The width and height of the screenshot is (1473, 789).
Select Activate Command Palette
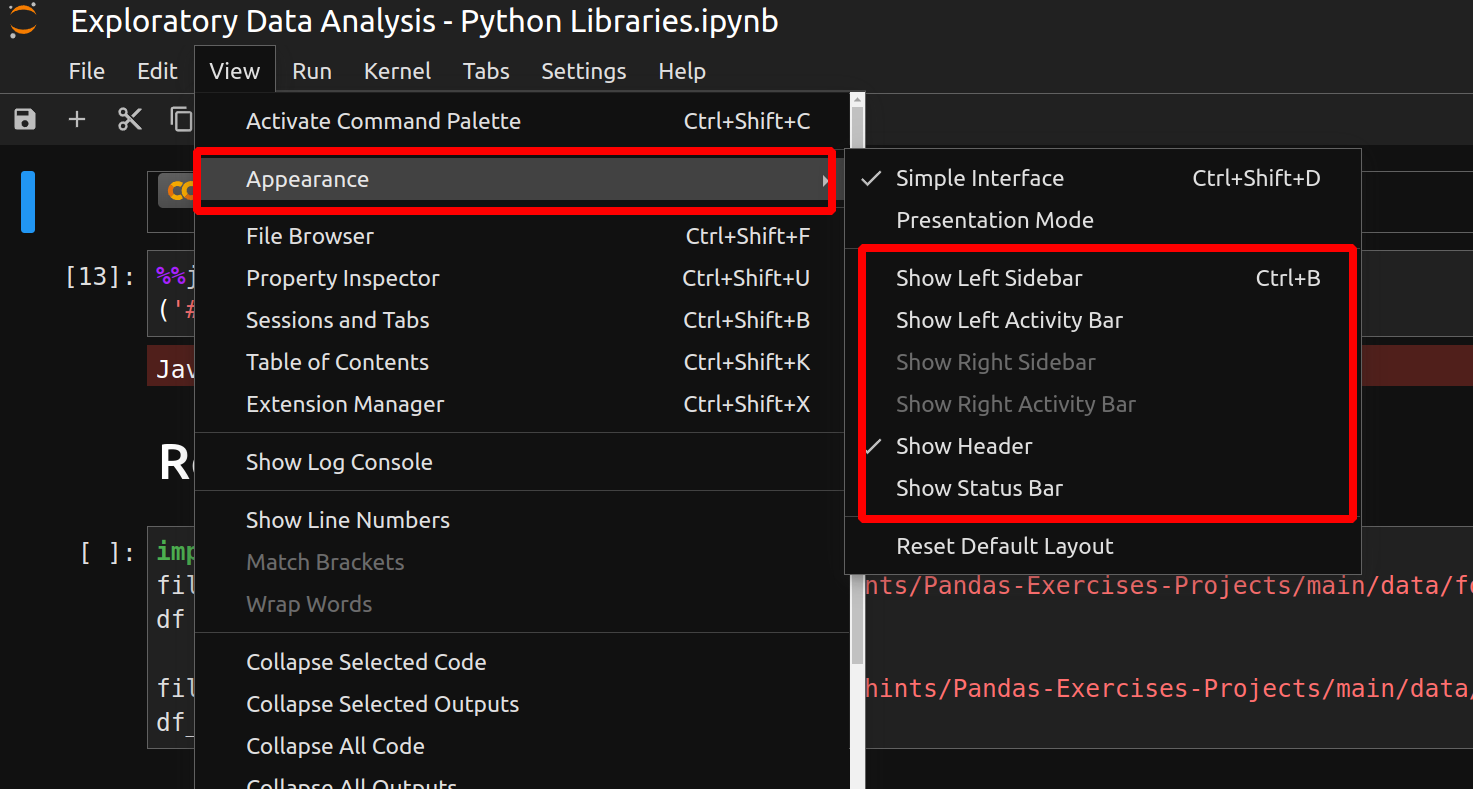383,120
